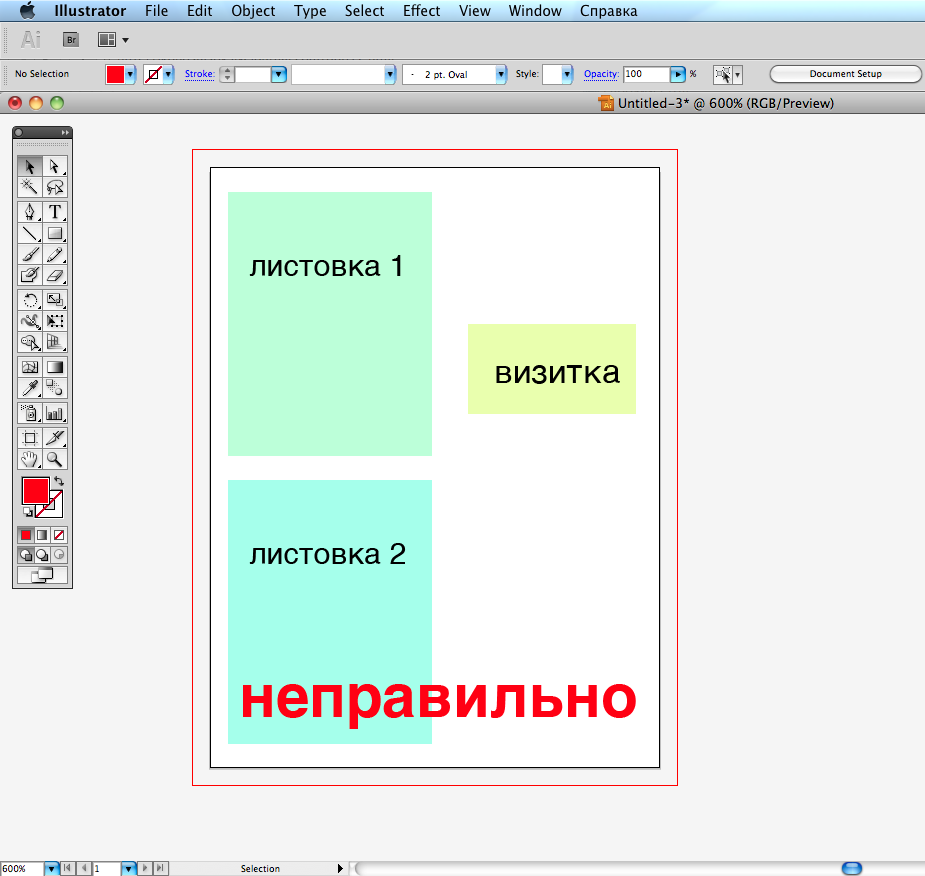
Task: Open Adobe Bridge via the Br icon
Action: tap(71, 40)
